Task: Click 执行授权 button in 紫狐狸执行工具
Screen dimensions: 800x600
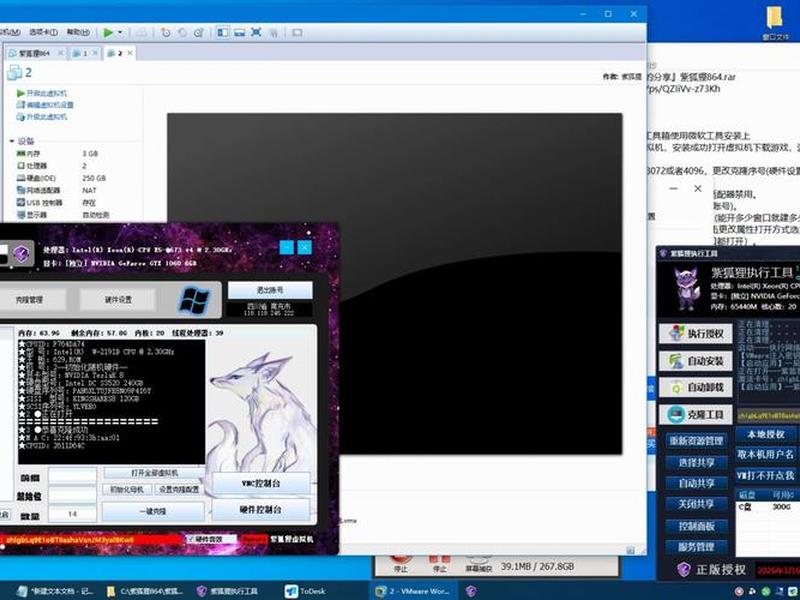Action: [696, 334]
